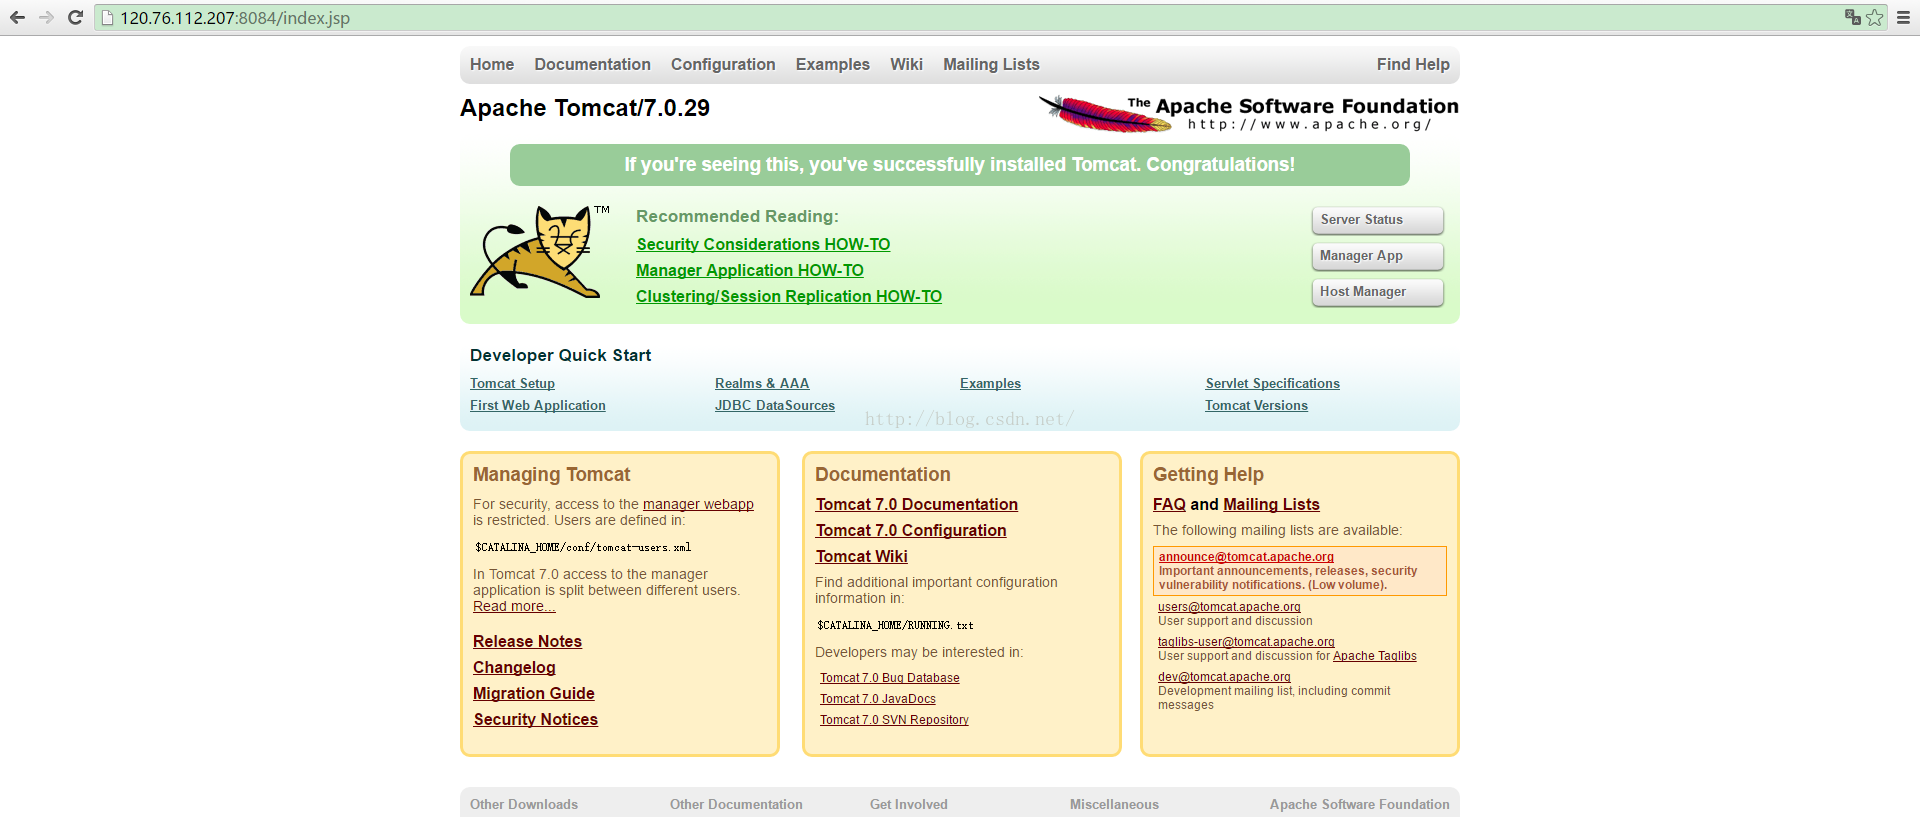Open the Chrome hamburger menu
This screenshot has height=817, width=1920.
[x=1903, y=17]
